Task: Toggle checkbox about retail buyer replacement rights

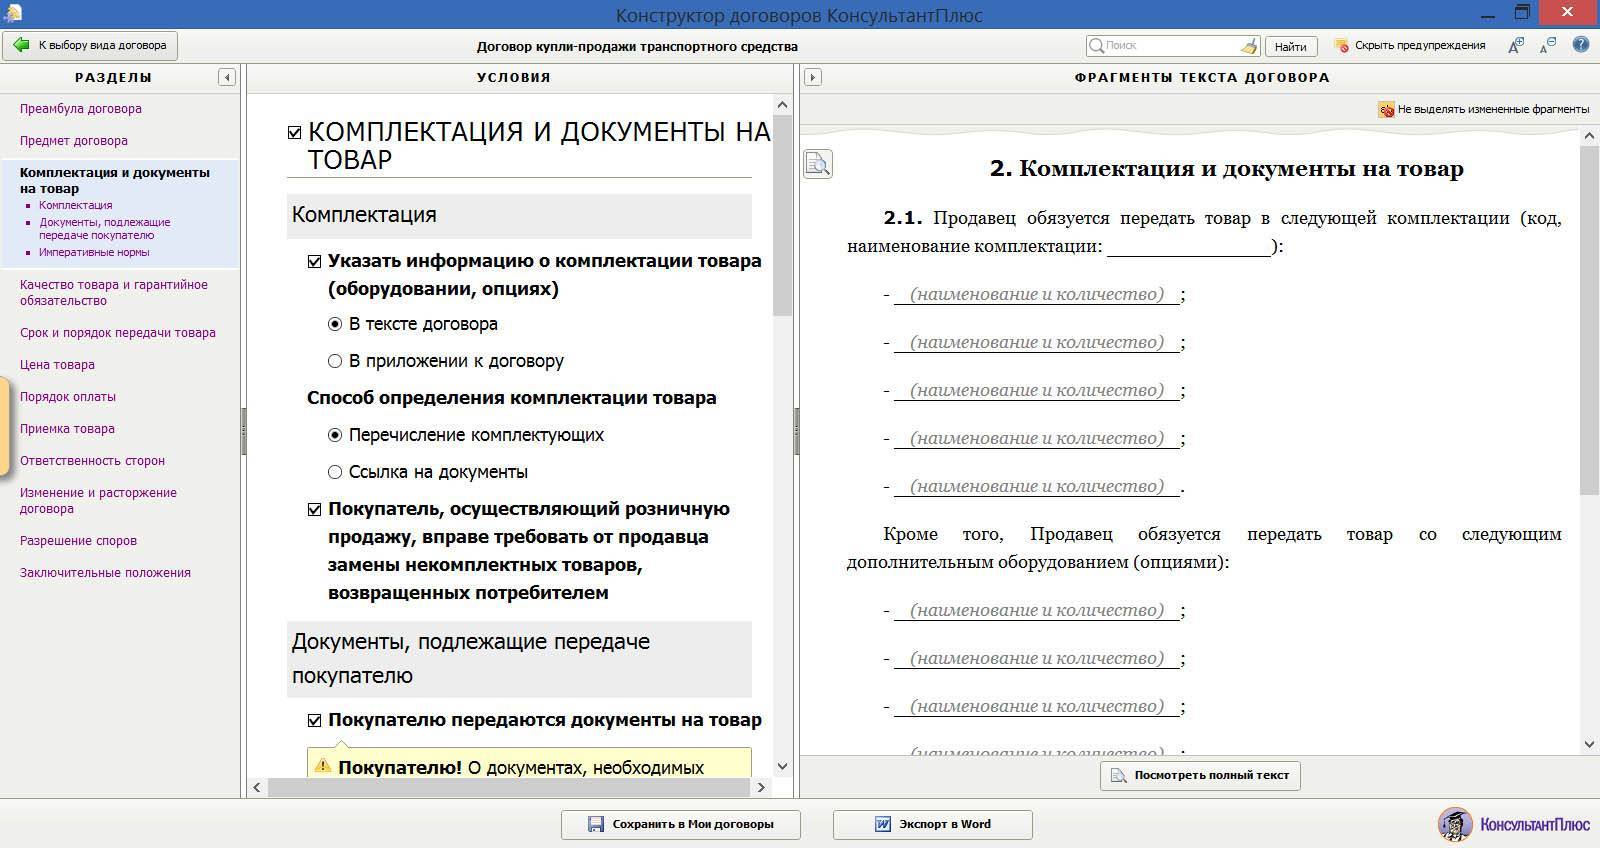Action: (314, 509)
